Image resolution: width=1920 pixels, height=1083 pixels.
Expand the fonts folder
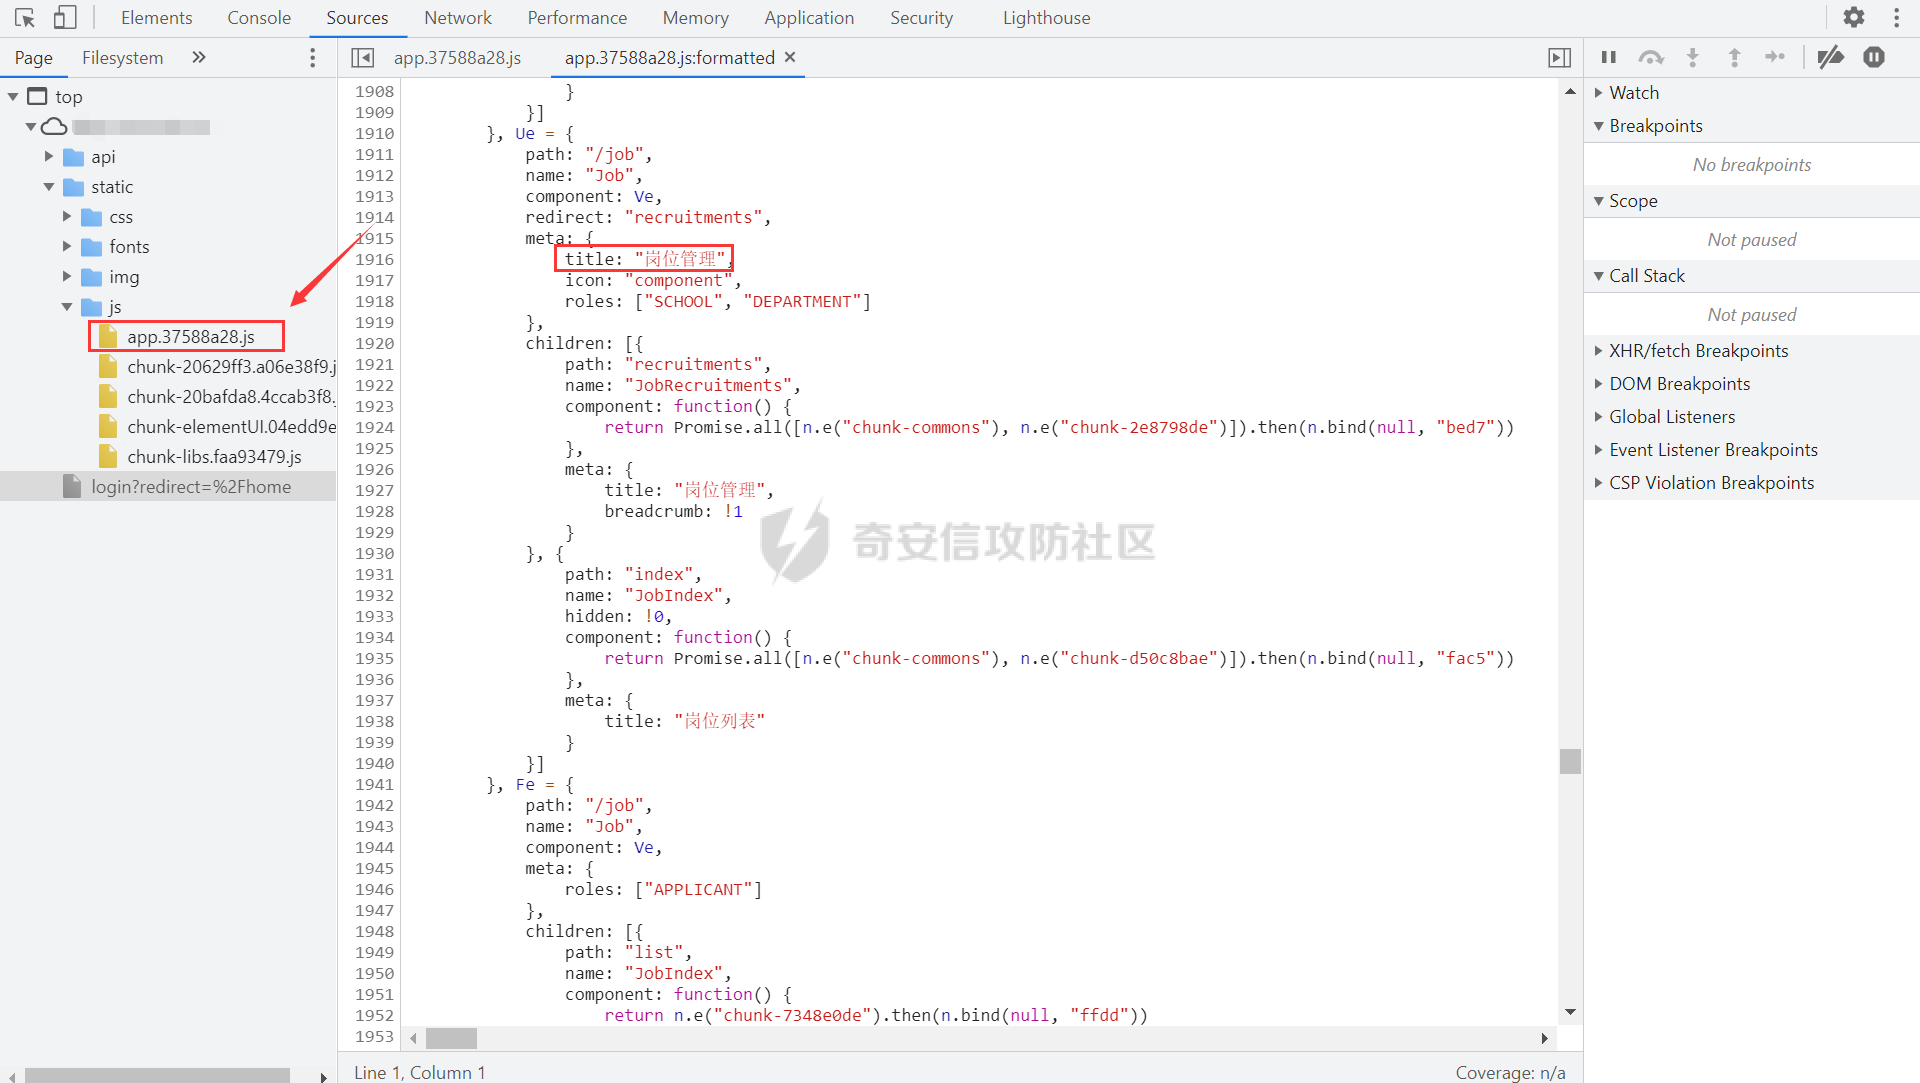[67, 247]
